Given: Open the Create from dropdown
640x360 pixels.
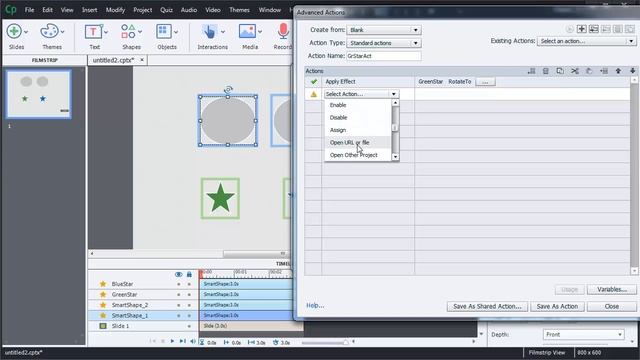Looking at the screenshot, I should coord(384,30).
